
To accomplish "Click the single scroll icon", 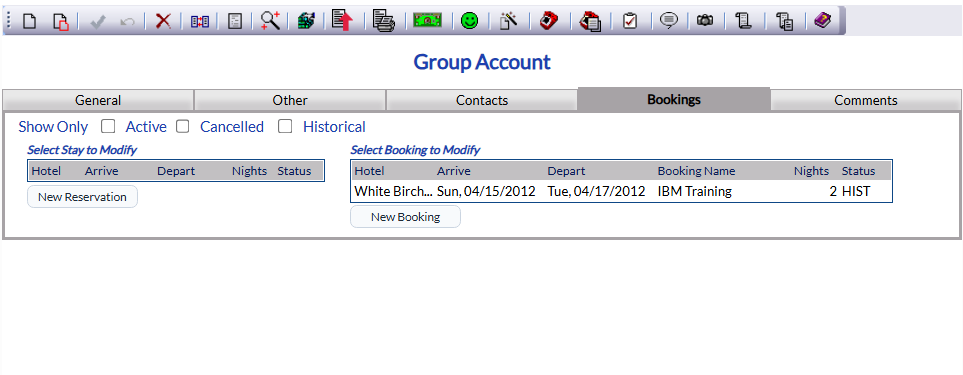I will (x=744, y=21).
